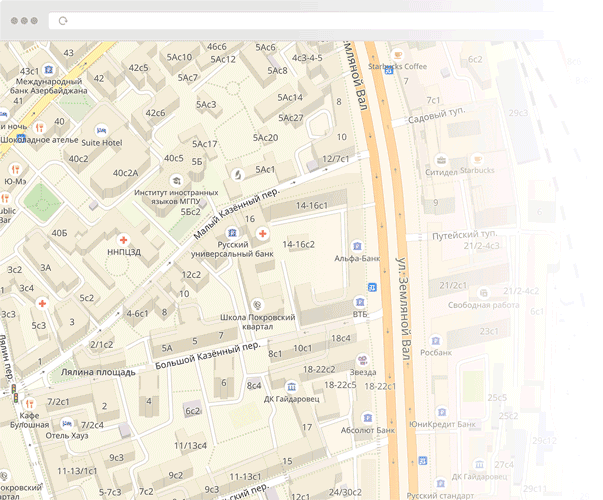Select the Большой Казённый пер. street label

208,355
